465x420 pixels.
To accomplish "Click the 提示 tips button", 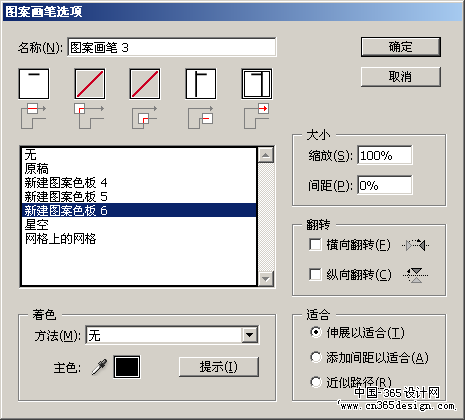I will [x=219, y=367].
